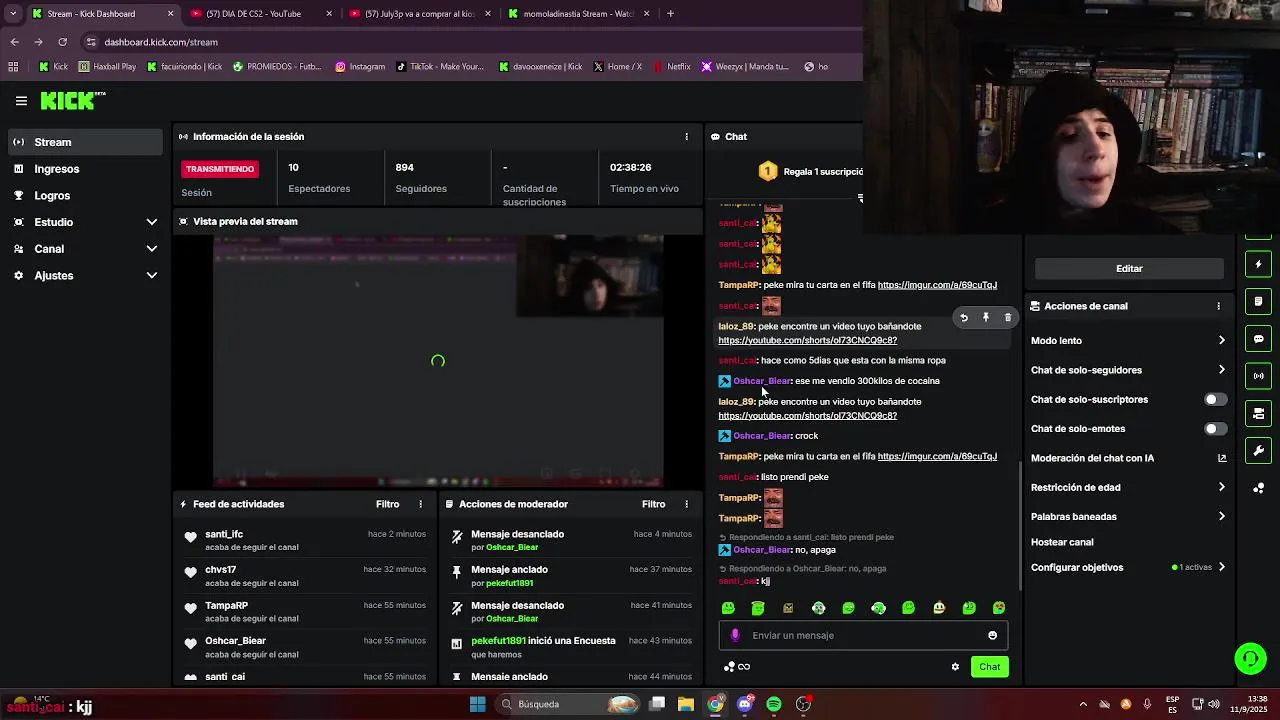Screen dimensions: 1280x720
Task: Click the Spotify icon in Windows taskbar
Action: pyautogui.click(x=774, y=704)
